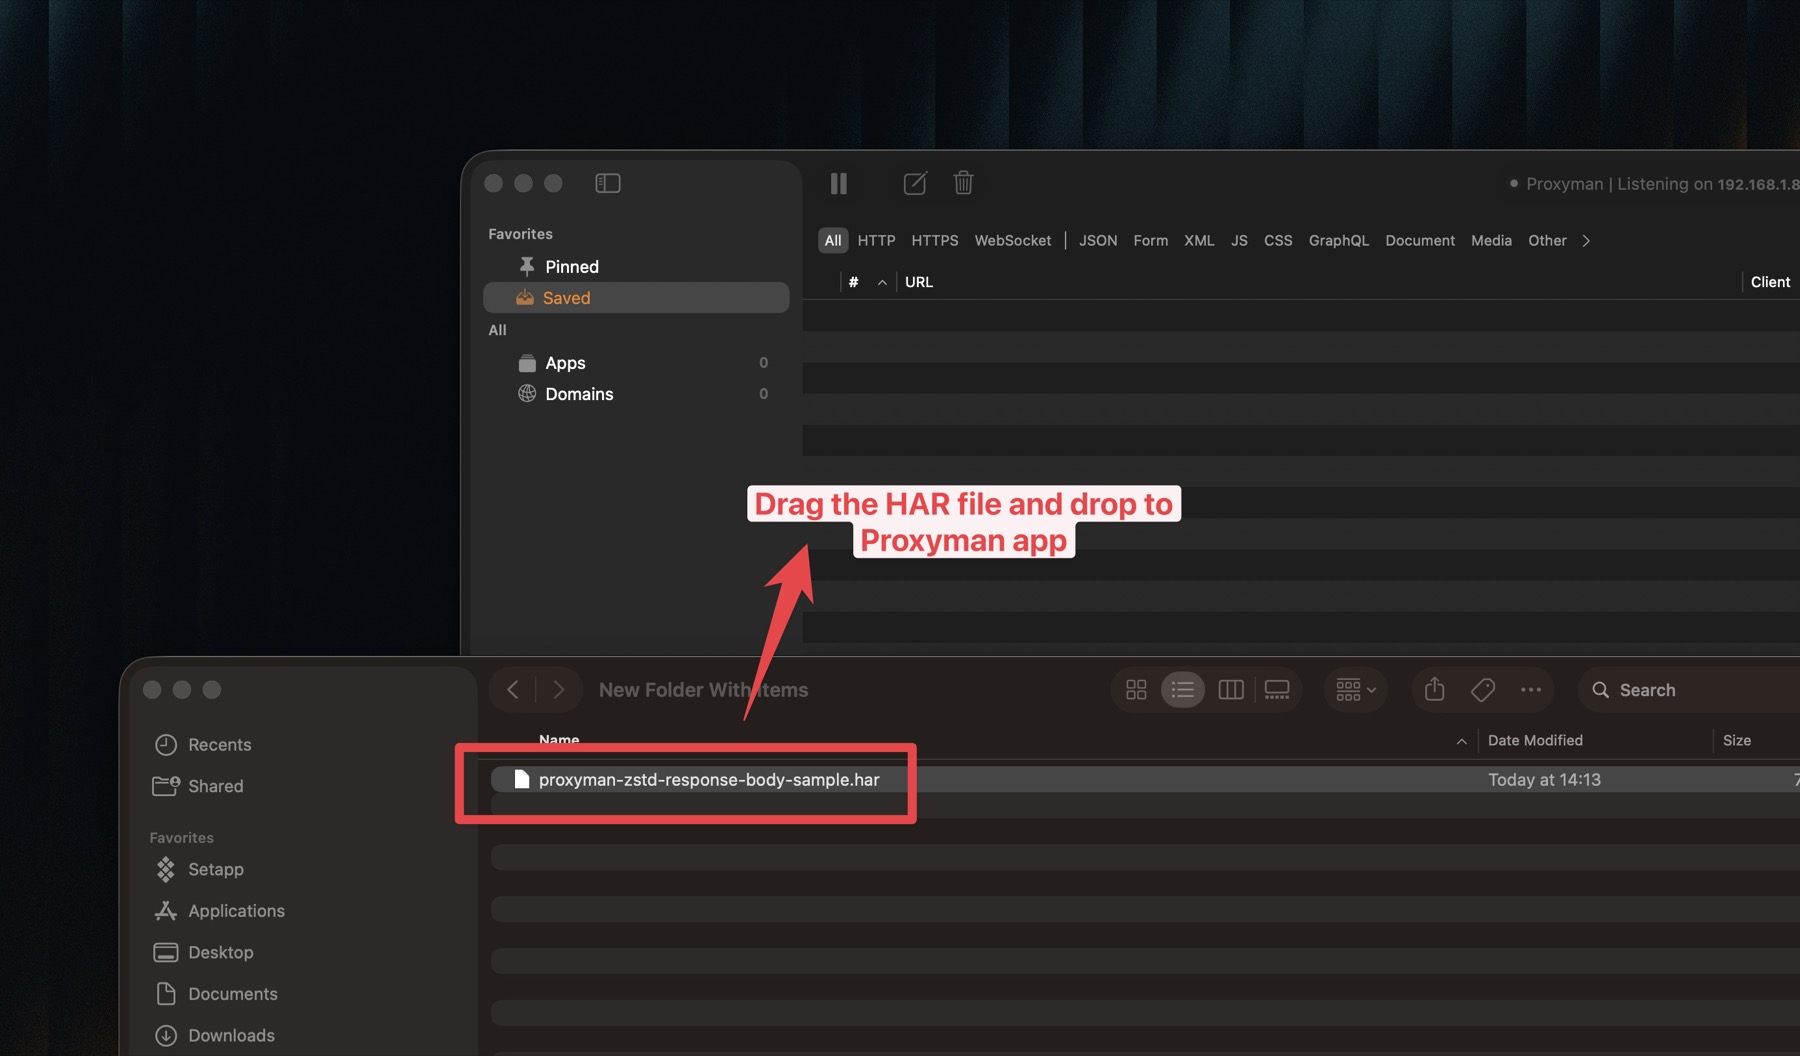Switch Finder to list view
1800x1056 pixels.
pos(1182,690)
